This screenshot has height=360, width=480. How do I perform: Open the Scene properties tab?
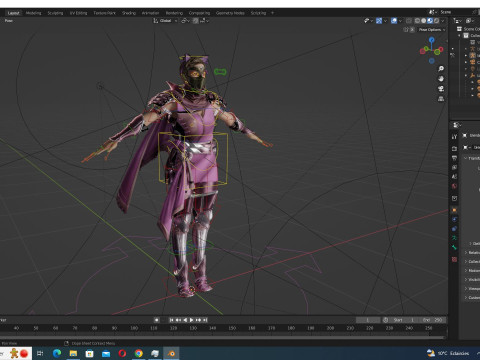click(454, 177)
